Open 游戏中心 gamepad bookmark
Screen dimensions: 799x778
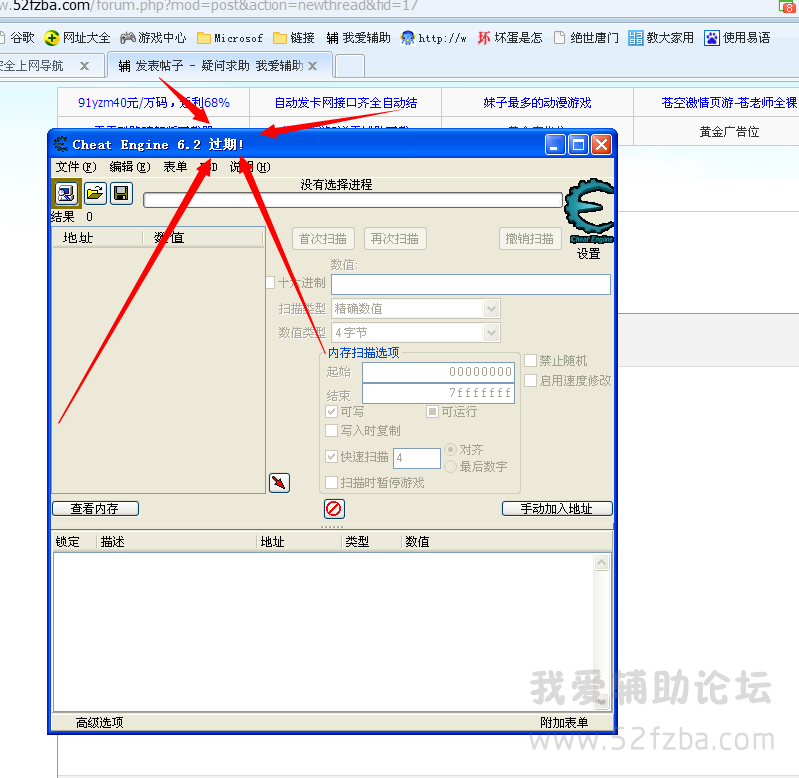[x=153, y=38]
